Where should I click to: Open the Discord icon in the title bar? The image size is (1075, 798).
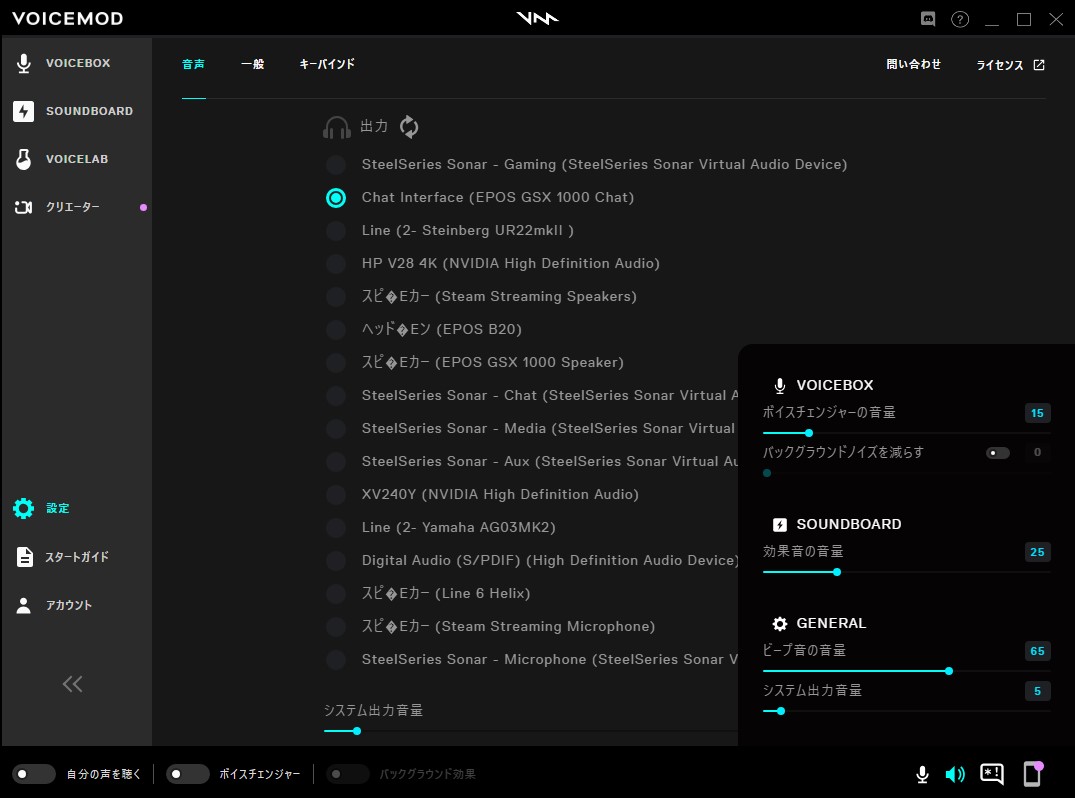[x=928, y=19]
